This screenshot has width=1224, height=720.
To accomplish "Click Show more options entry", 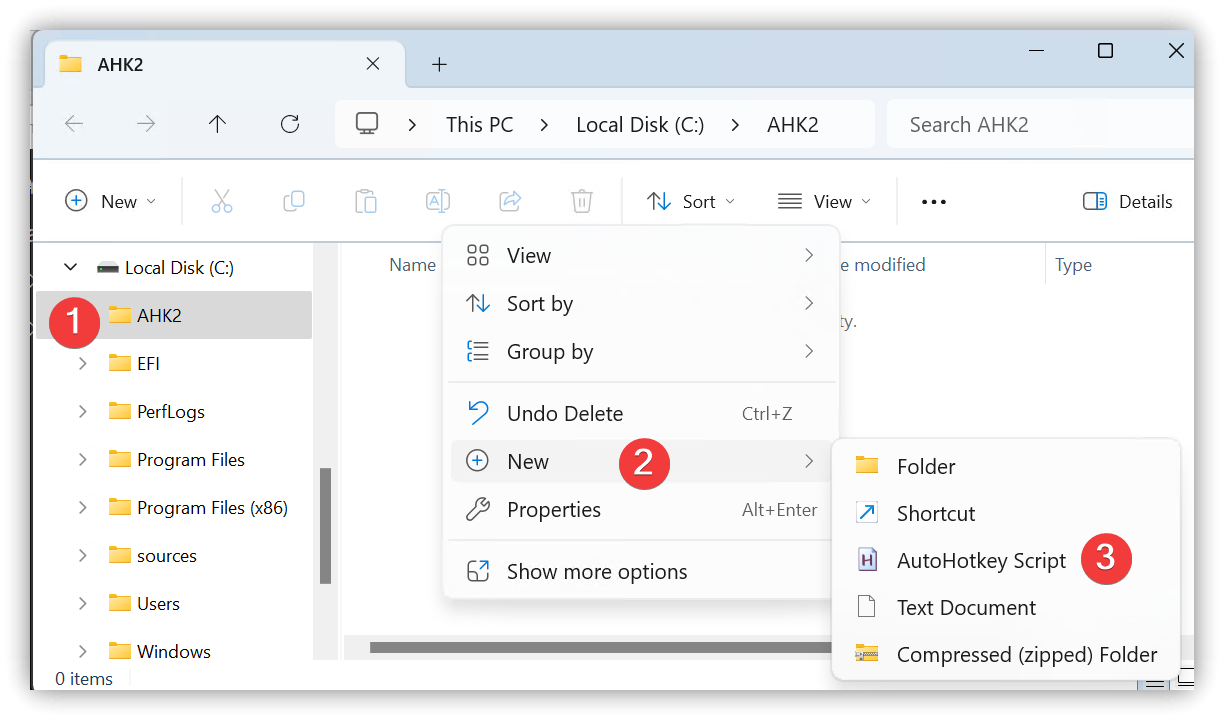I will [x=640, y=572].
